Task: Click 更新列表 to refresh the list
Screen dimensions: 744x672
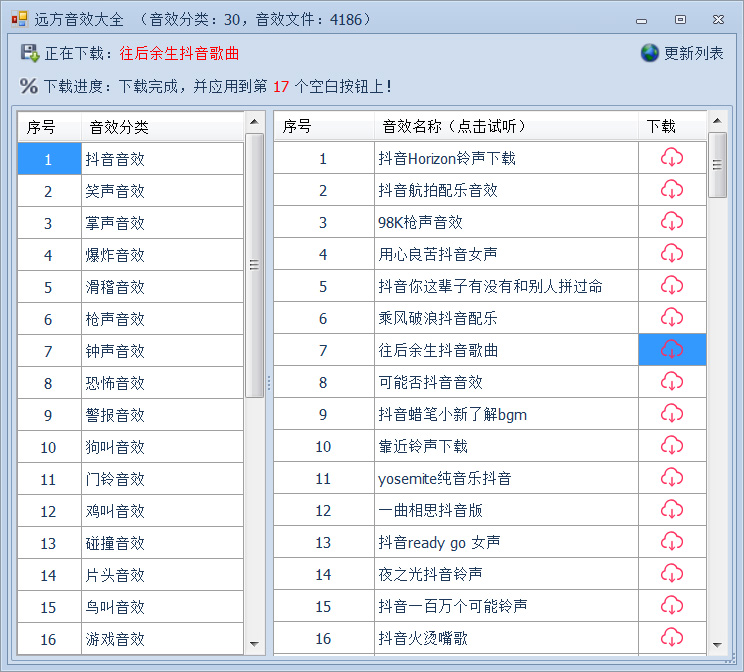Action: [693, 53]
